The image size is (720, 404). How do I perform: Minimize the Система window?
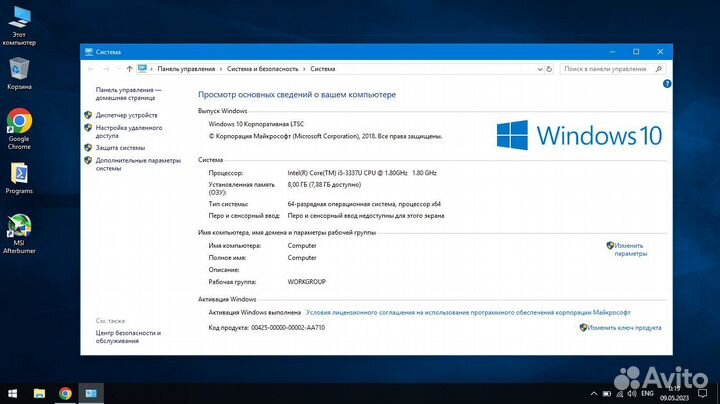(x=612, y=52)
